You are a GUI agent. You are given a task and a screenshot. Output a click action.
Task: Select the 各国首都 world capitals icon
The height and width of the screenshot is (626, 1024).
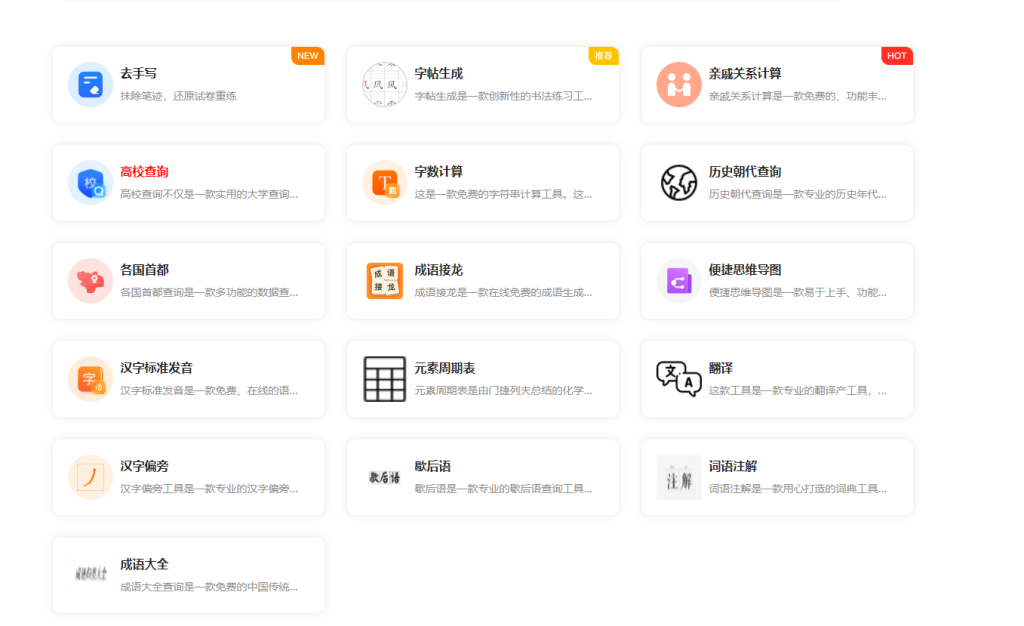coord(90,280)
